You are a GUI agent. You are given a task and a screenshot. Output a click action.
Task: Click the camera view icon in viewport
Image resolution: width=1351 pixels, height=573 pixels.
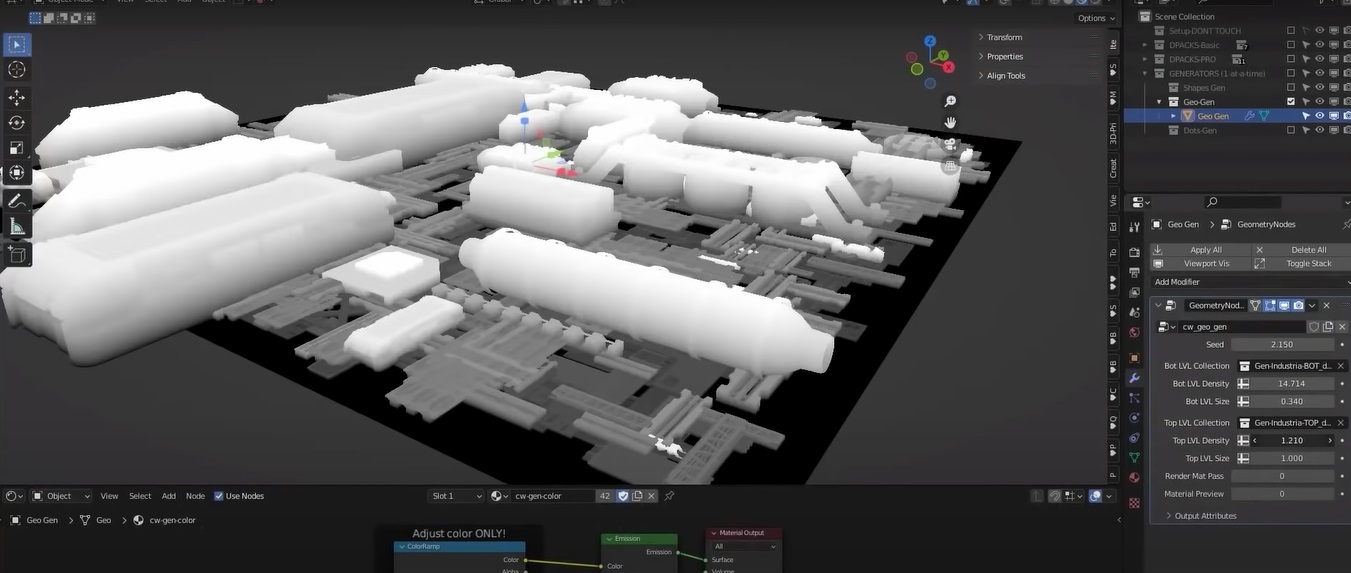click(x=950, y=145)
